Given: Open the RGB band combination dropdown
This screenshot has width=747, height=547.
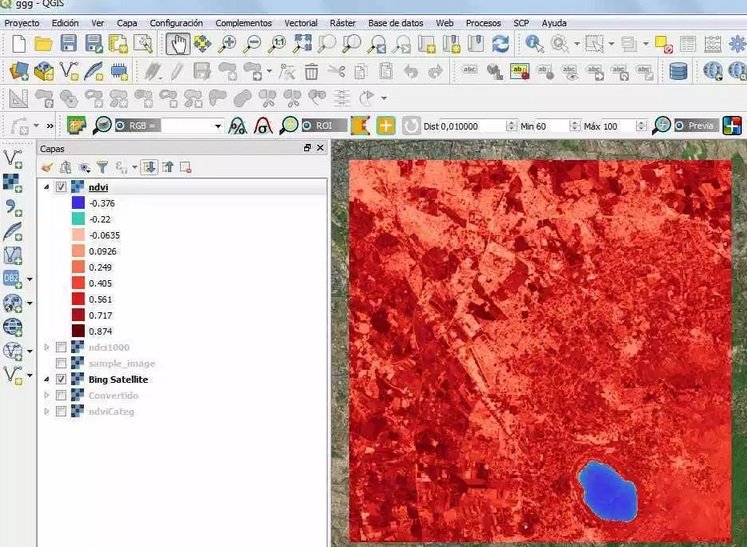Looking at the screenshot, I should [x=218, y=126].
